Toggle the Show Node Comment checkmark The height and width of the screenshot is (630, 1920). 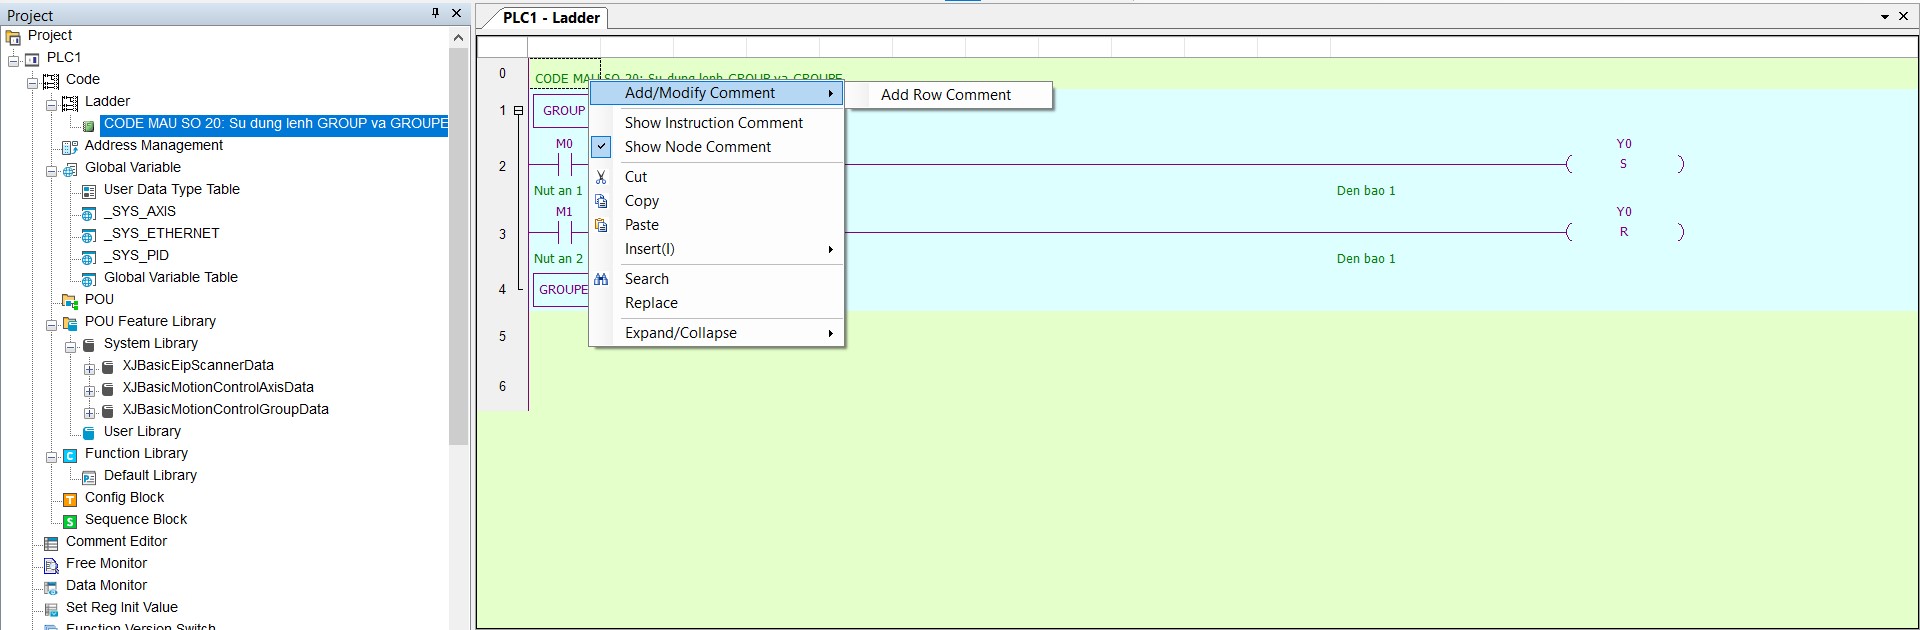[x=601, y=147]
